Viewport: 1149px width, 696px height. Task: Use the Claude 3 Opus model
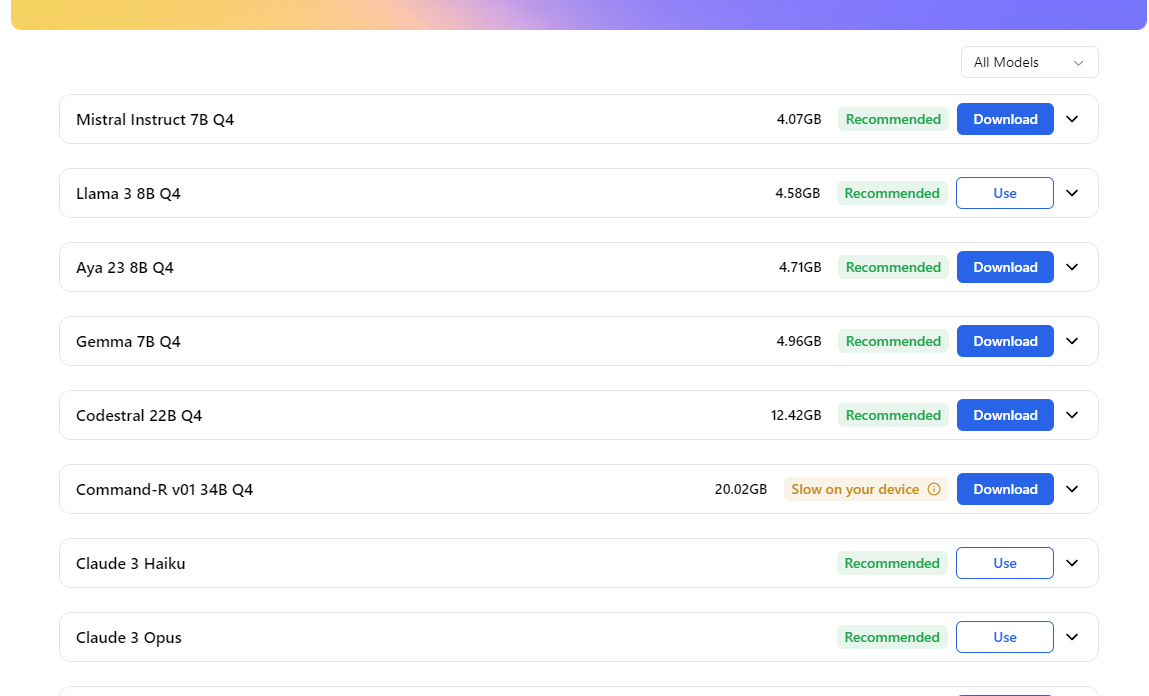pyautogui.click(x=1004, y=637)
